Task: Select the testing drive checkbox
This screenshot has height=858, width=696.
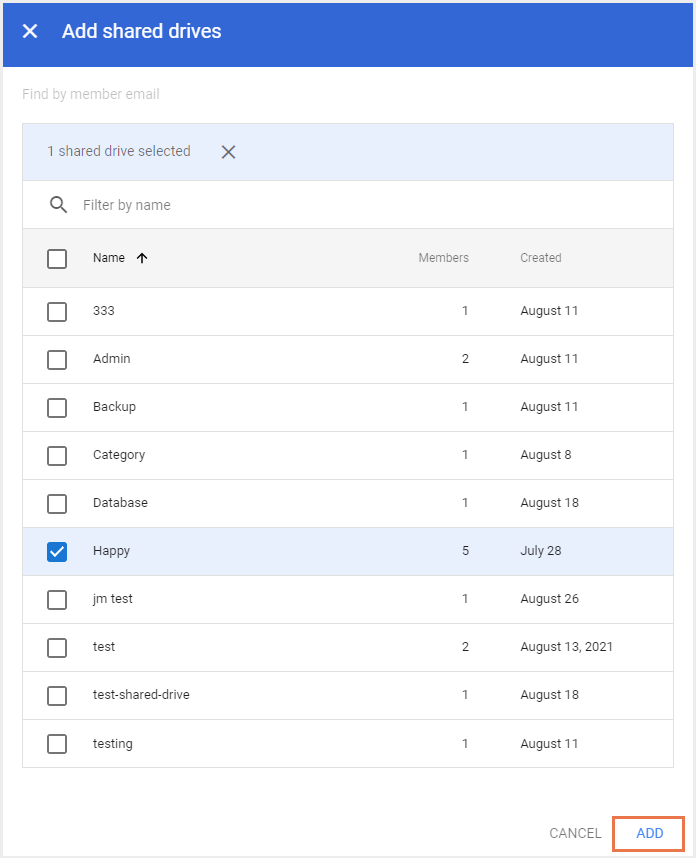Action: tap(57, 744)
